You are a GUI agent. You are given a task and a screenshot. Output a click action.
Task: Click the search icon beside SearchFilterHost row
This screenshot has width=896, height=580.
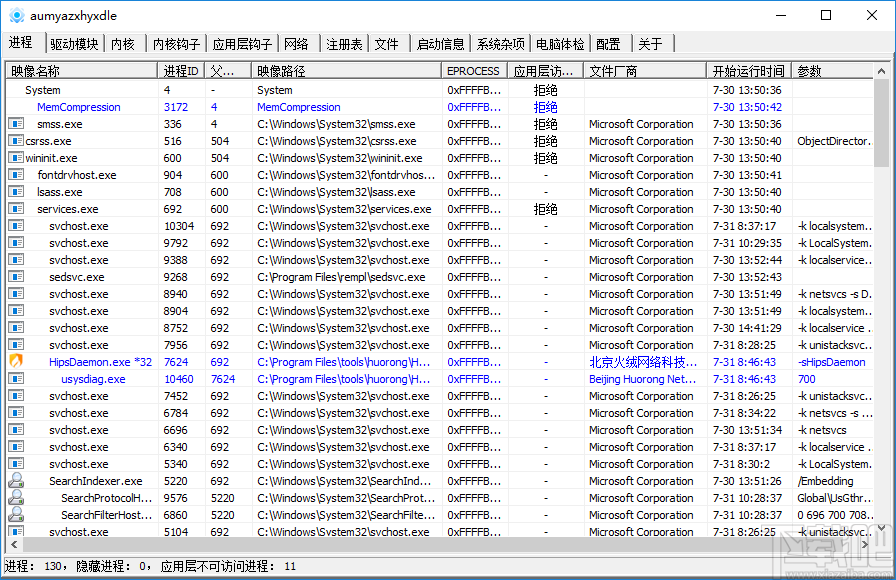[16, 514]
